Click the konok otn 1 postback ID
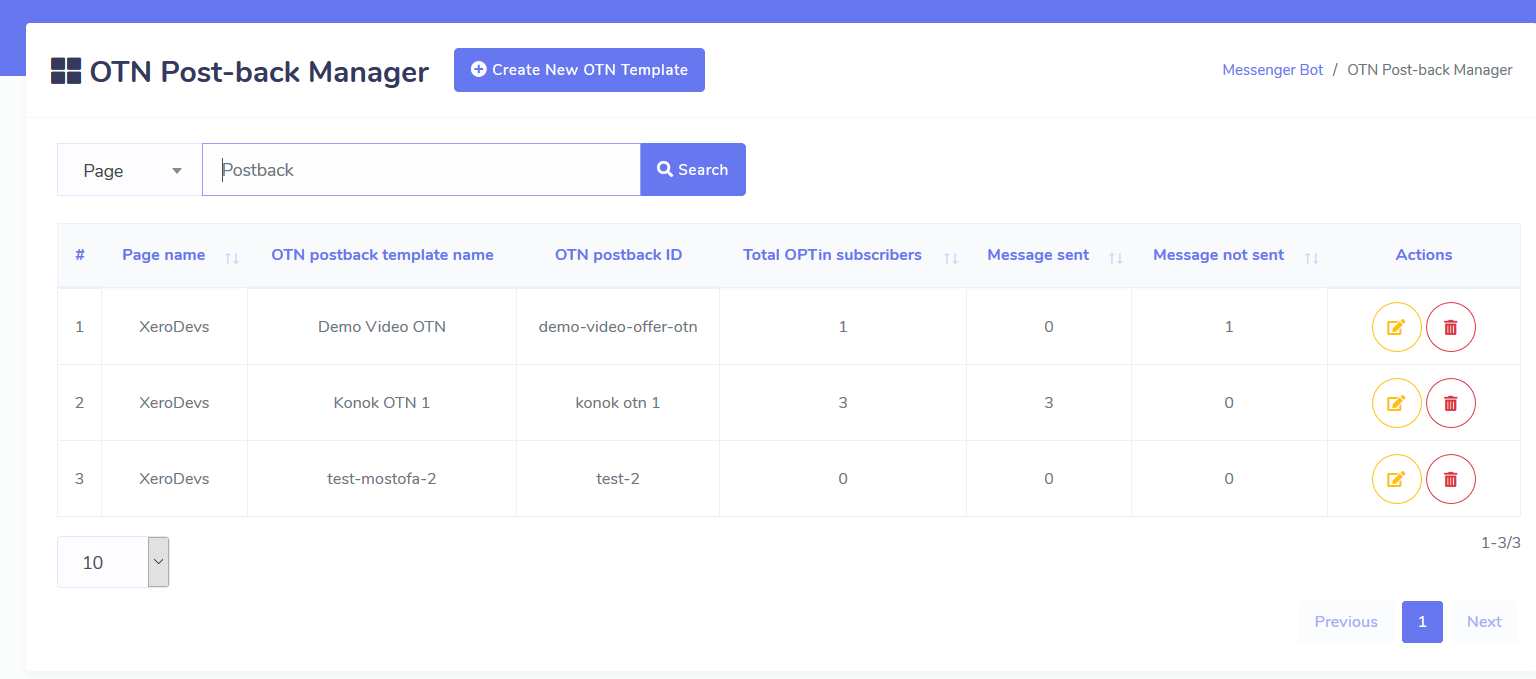 [618, 403]
